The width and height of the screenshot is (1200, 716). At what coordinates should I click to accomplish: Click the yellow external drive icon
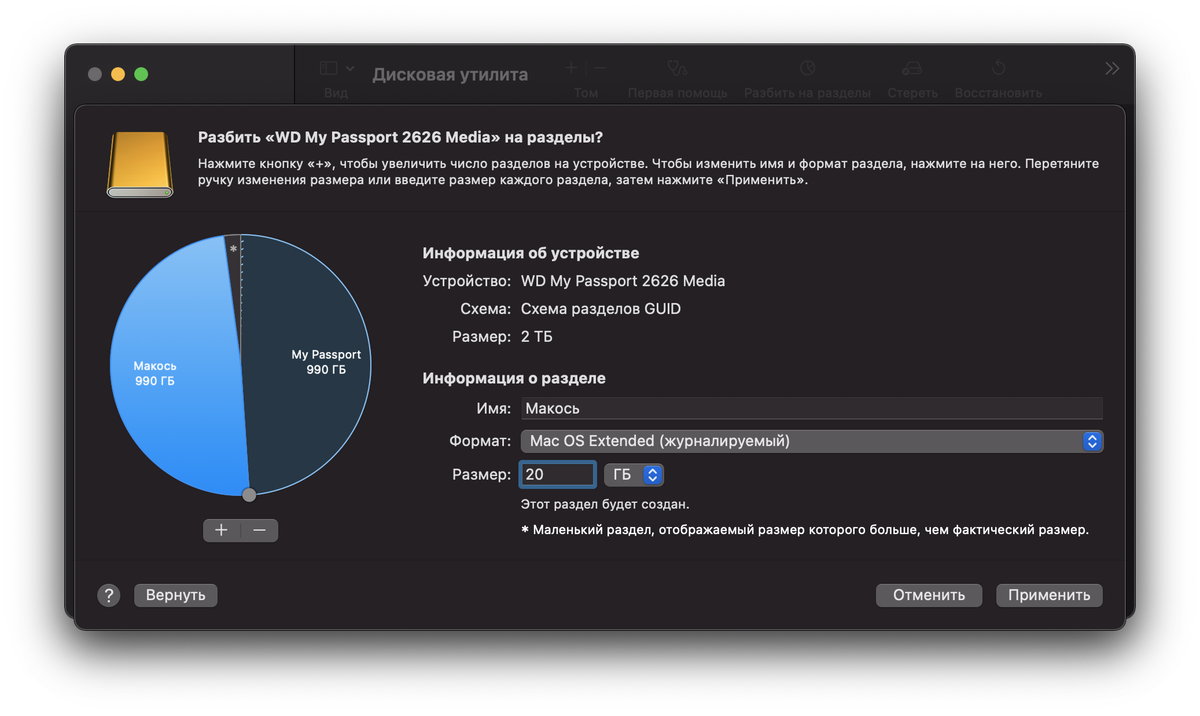(x=140, y=163)
